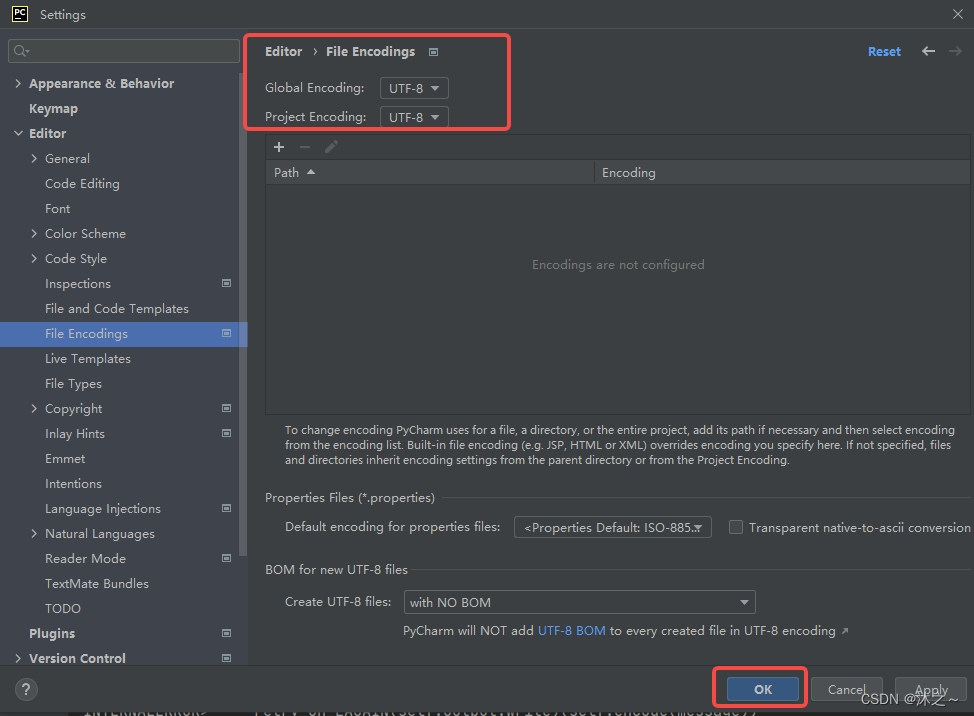Click the icon beside the File Encodings breadcrumb
Image resolution: width=974 pixels, height=716 pixels.
[x=434, y=51]
